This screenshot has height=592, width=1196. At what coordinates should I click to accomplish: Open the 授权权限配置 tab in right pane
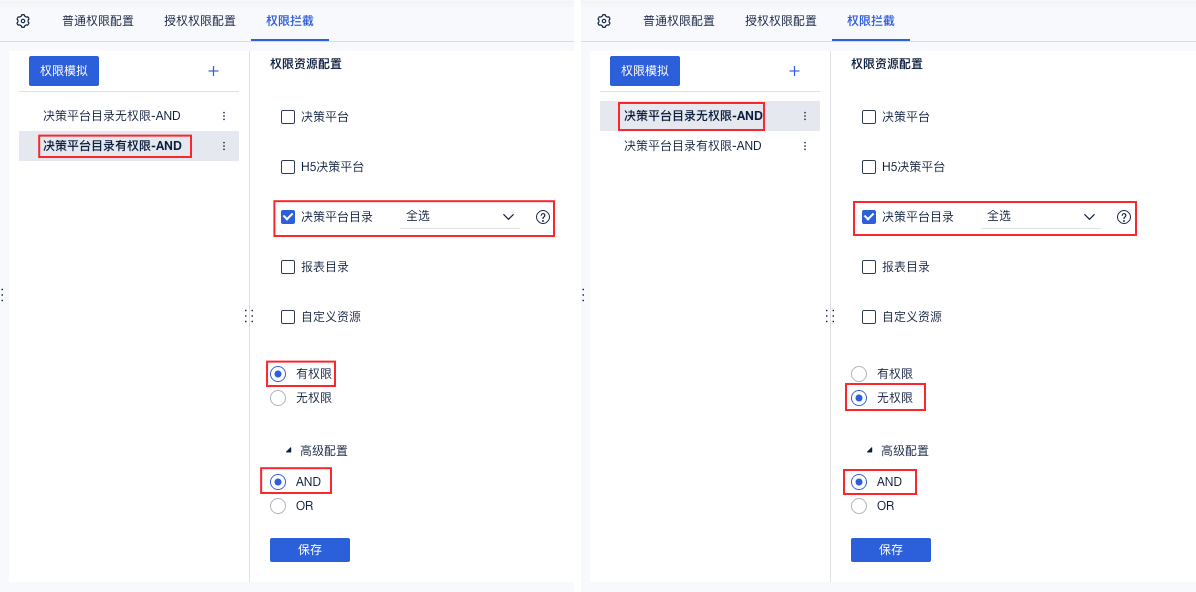click(781, 21)
